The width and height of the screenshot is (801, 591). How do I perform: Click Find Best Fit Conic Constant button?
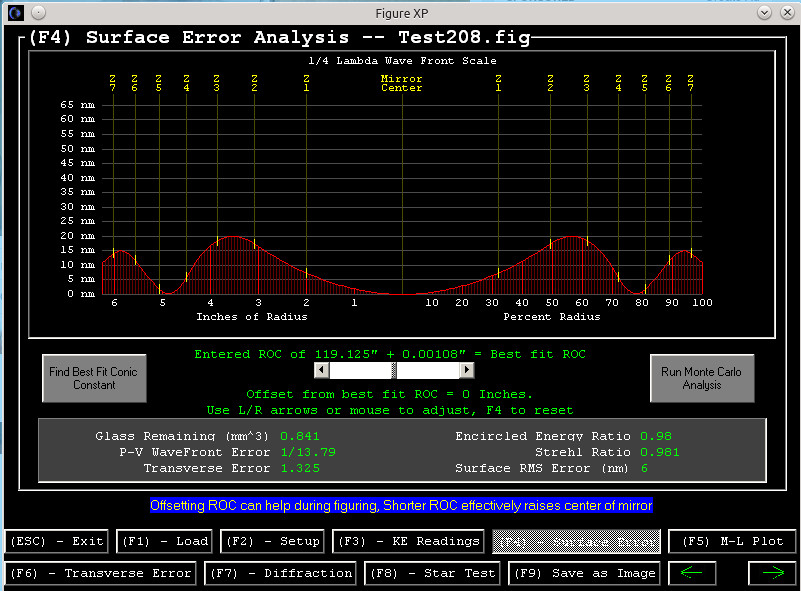(94, 379)
